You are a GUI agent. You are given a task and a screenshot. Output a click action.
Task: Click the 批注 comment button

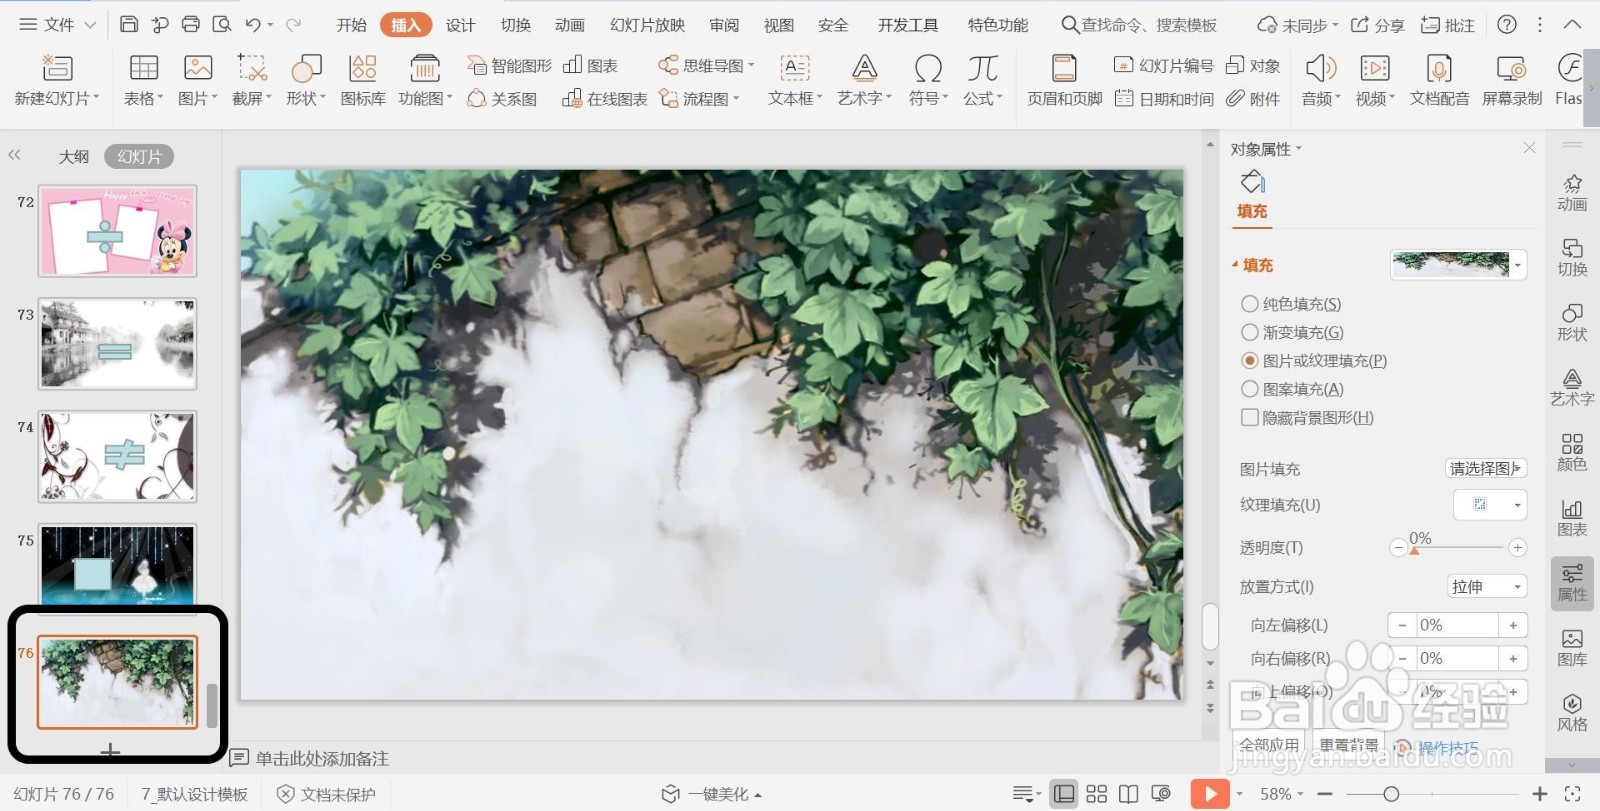tap(1447, 25)
